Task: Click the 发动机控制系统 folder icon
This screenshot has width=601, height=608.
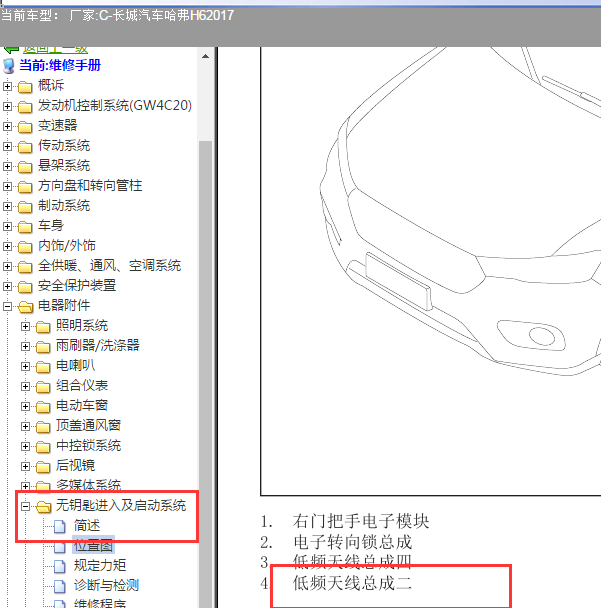Action: [x=25, y=107]
